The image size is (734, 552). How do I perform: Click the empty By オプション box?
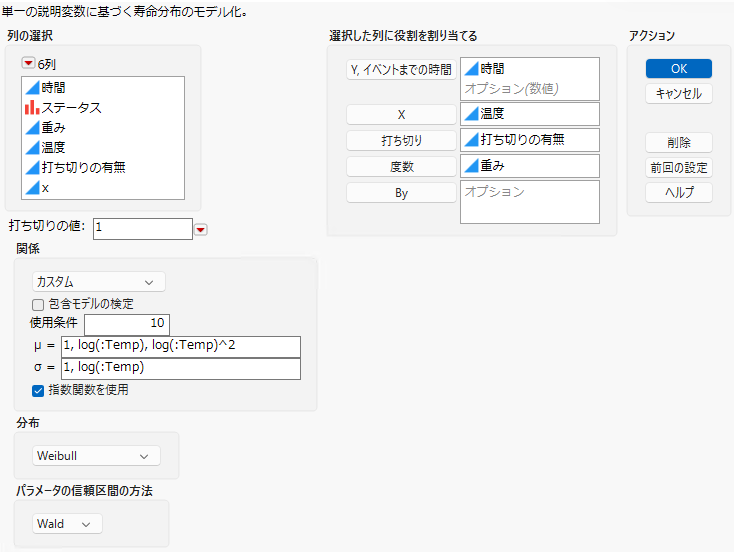click(529, 202)
